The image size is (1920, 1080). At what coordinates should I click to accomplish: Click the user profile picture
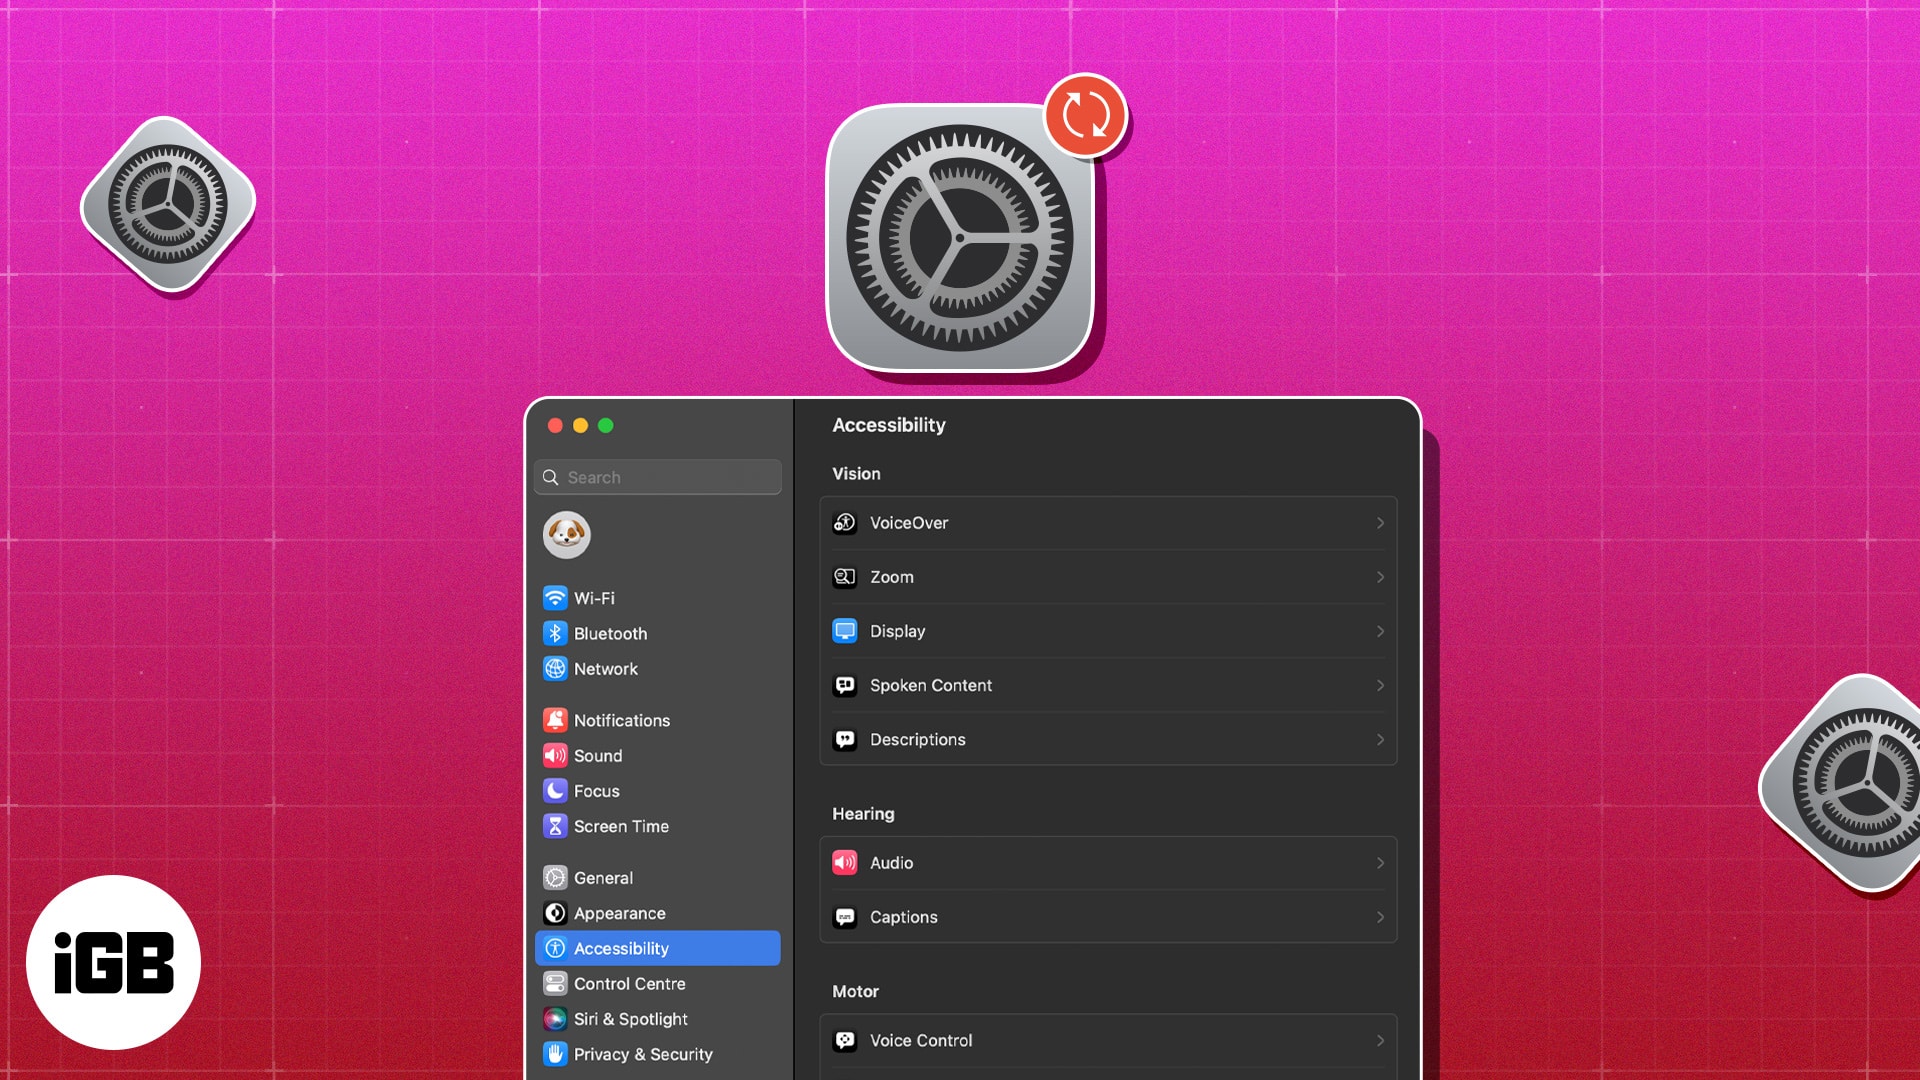coord(567,534)
